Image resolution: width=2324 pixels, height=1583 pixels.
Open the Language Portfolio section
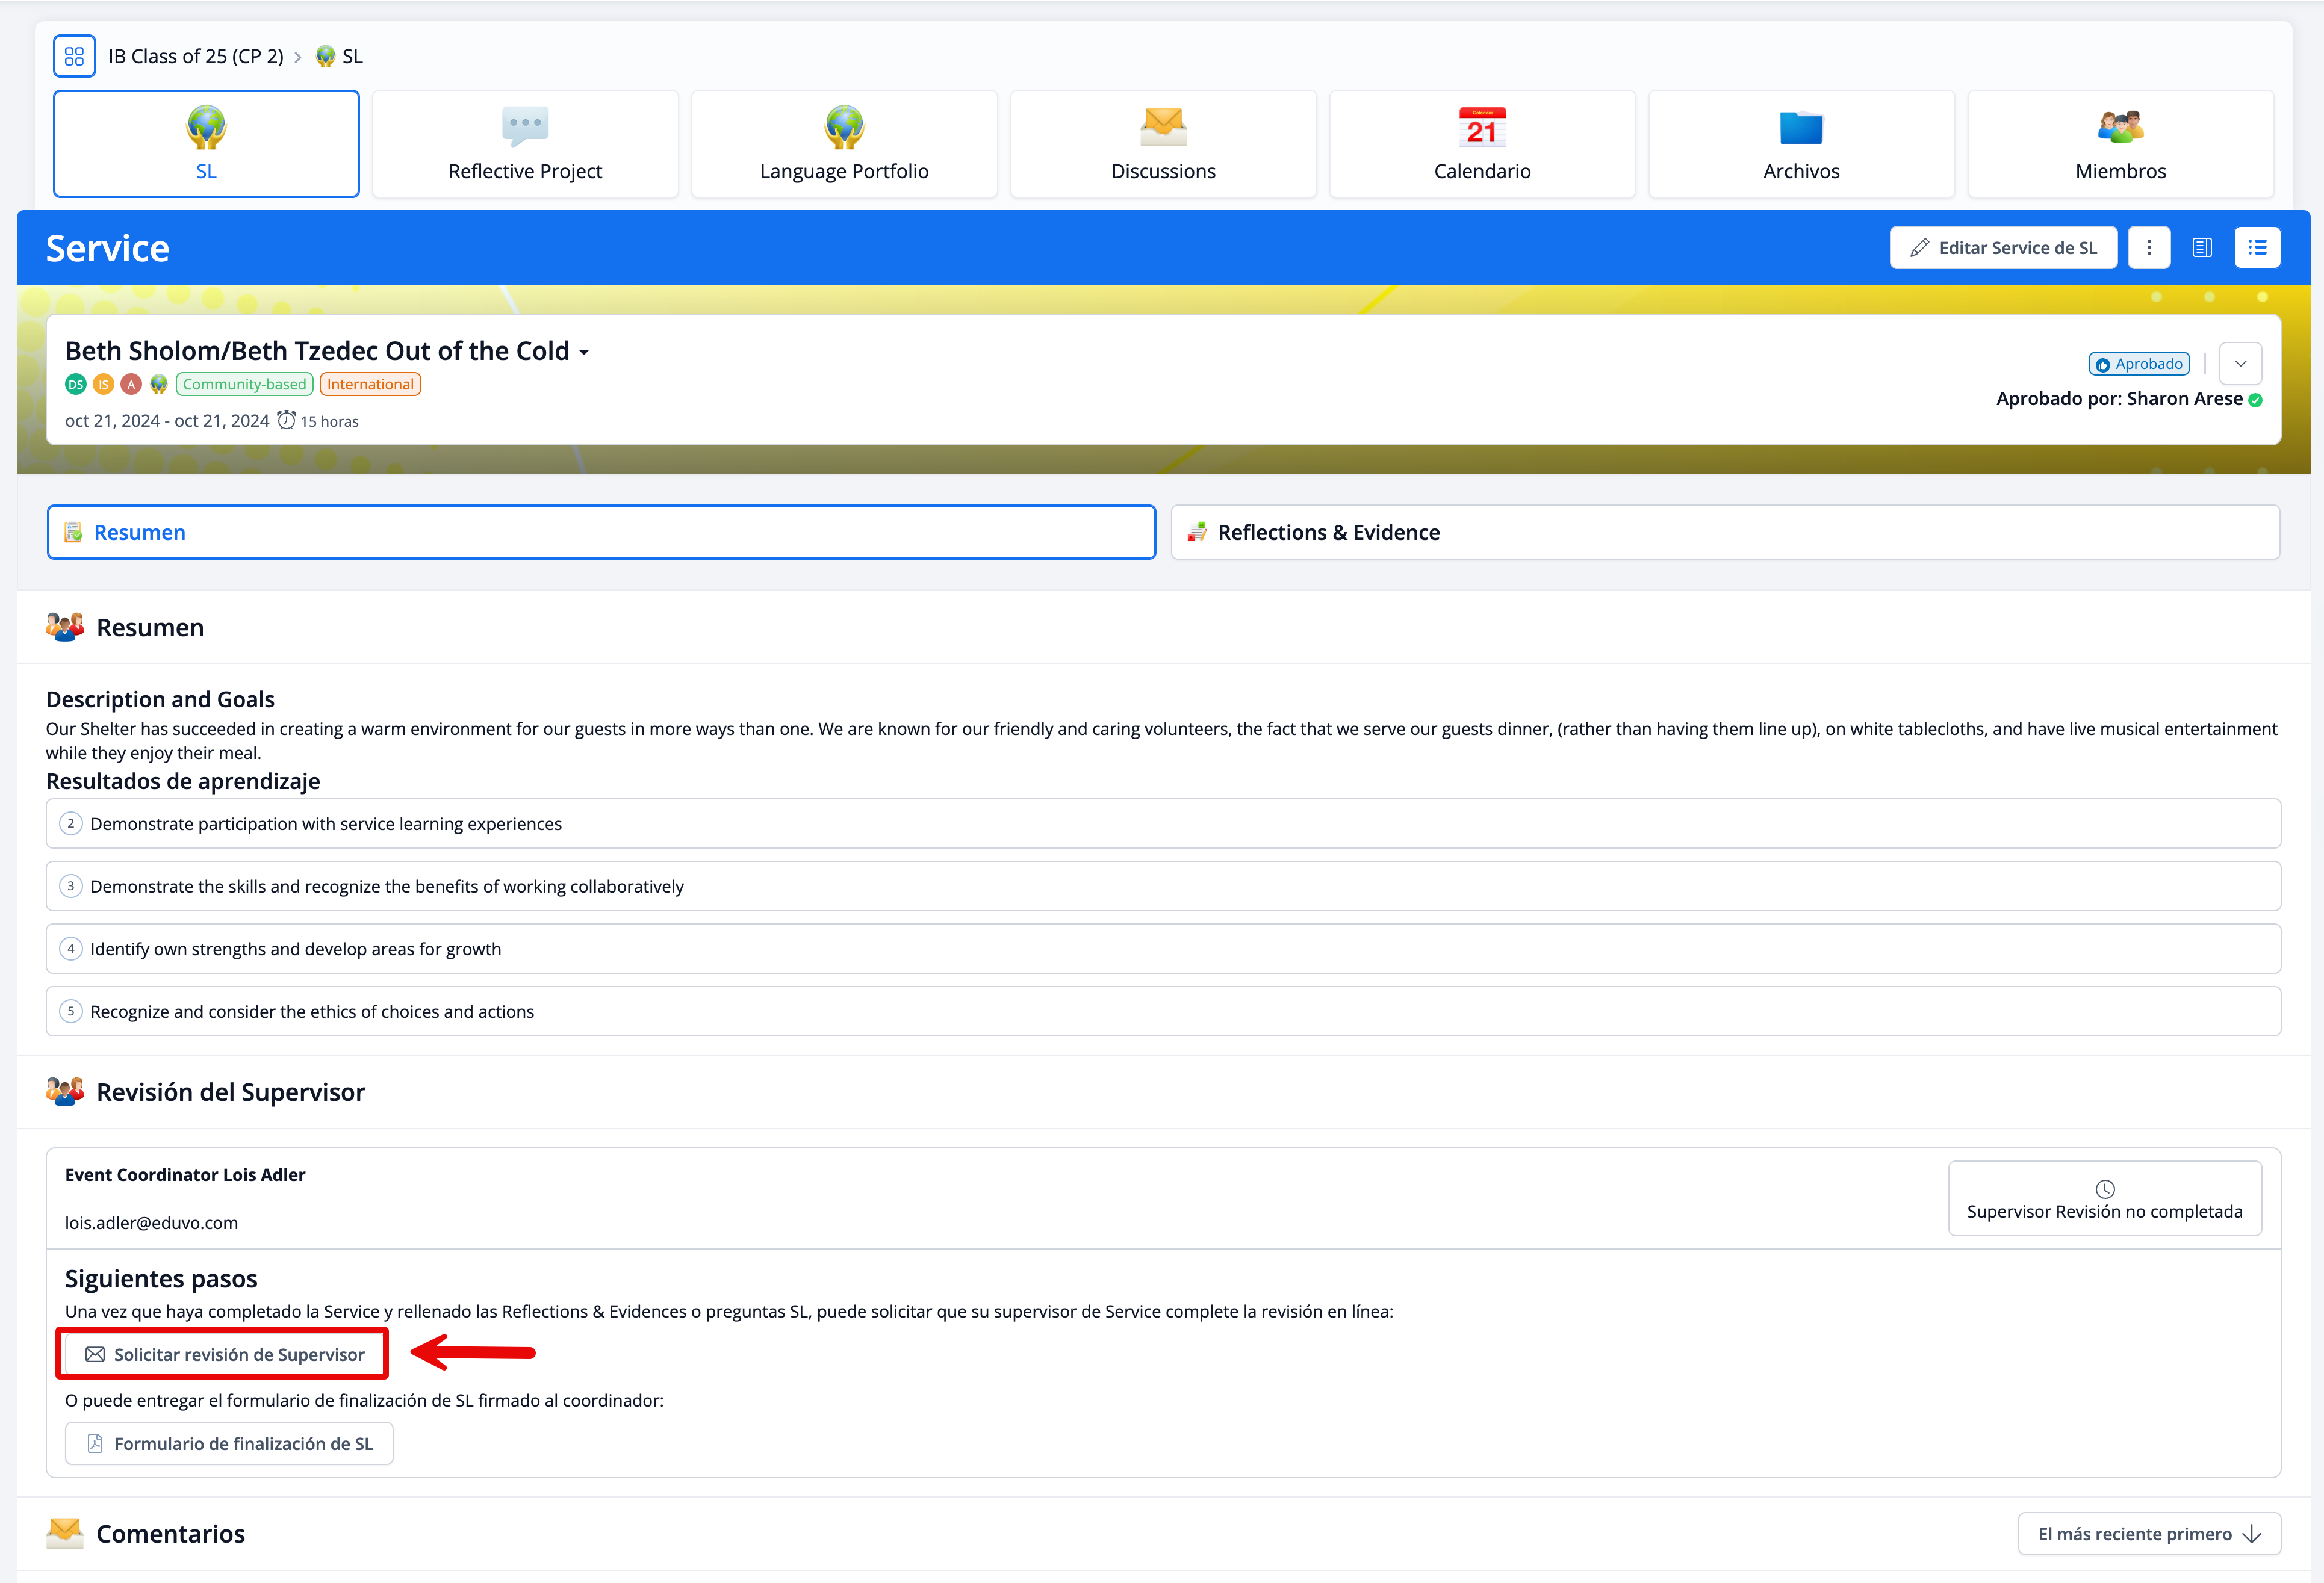844,144
